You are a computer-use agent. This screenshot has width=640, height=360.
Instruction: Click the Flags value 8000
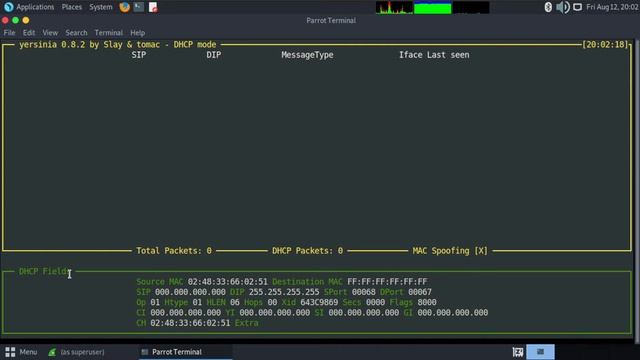(427, 302)
